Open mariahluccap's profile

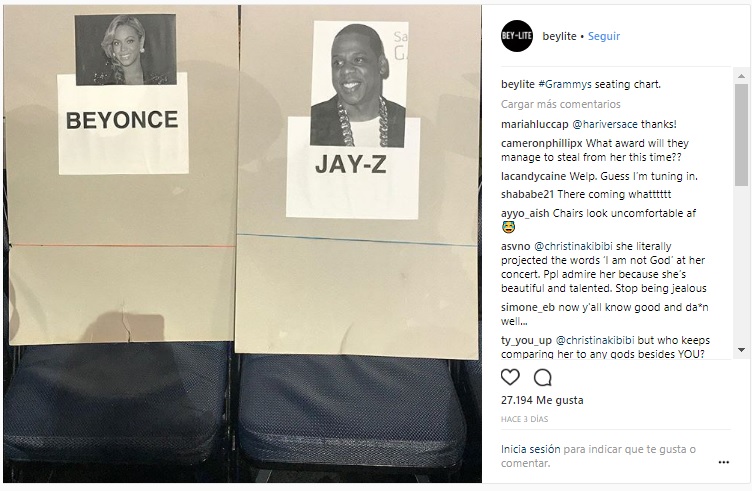tap(535, 124)
